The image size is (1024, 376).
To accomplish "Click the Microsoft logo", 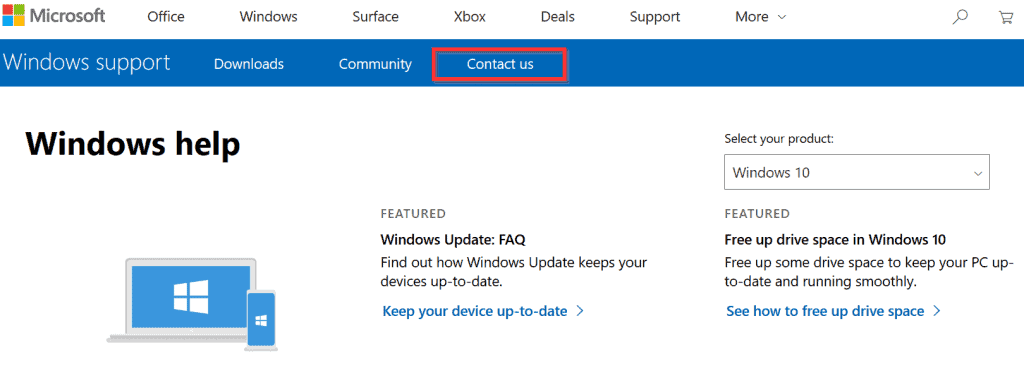I will pyautogui.click(x=54, y=16).
